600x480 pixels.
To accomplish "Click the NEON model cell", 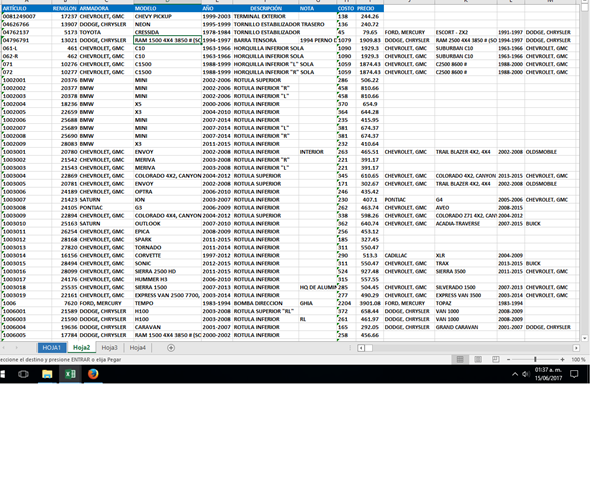I will click(x=168, y=24).
